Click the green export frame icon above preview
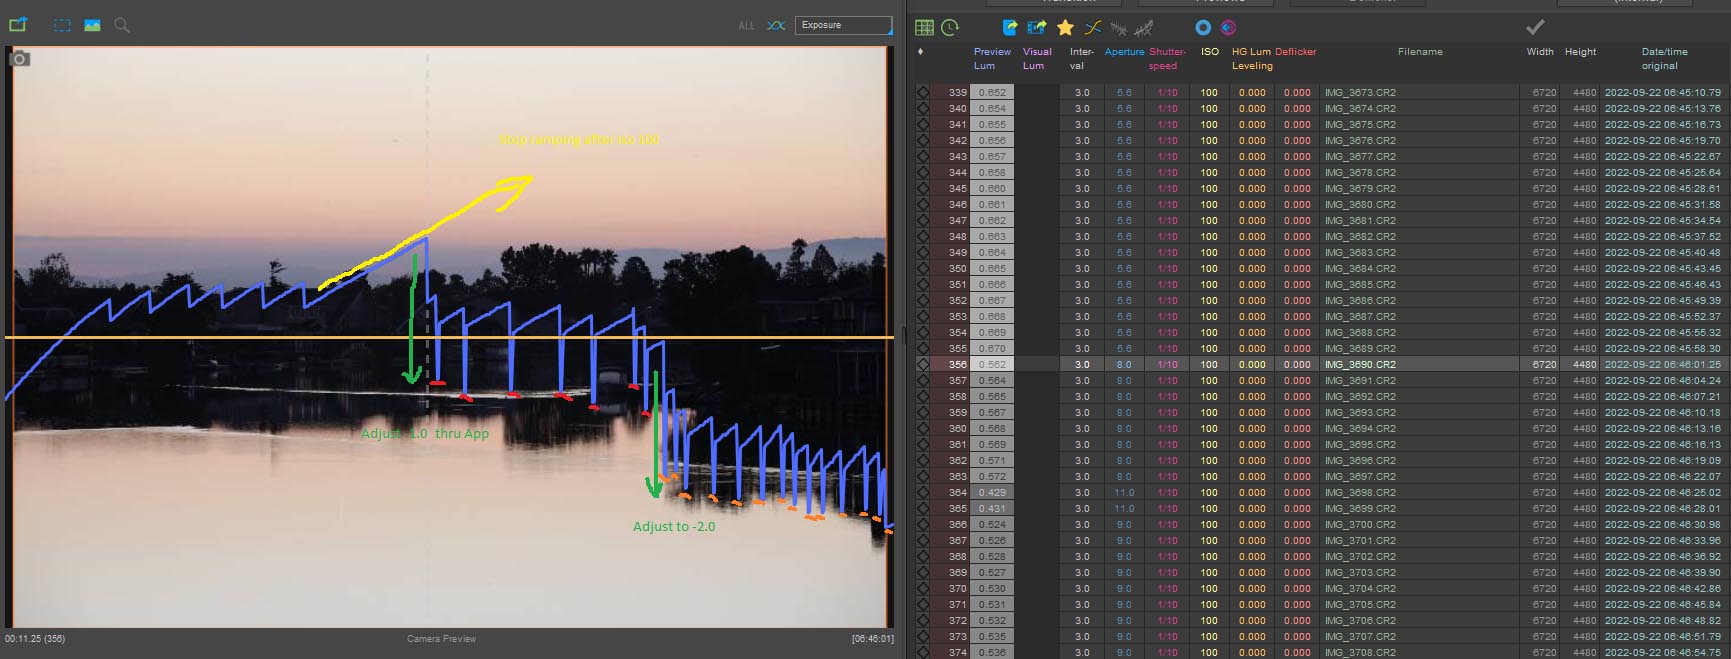 (x=18, y=25)
